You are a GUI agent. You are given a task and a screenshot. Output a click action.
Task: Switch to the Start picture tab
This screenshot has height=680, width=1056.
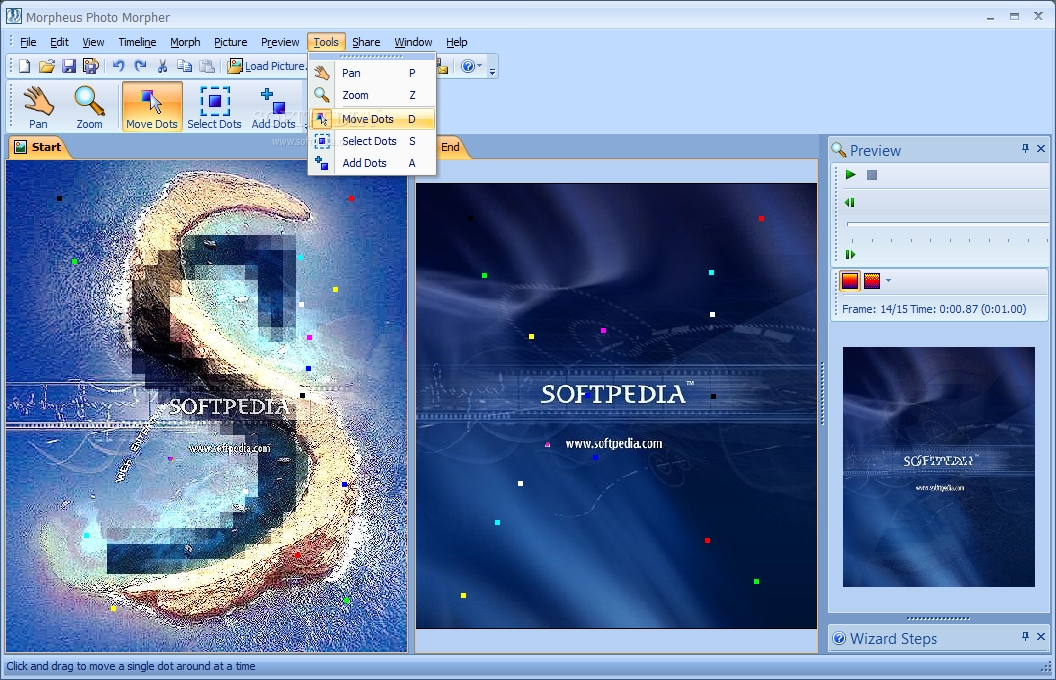point(38,147)
